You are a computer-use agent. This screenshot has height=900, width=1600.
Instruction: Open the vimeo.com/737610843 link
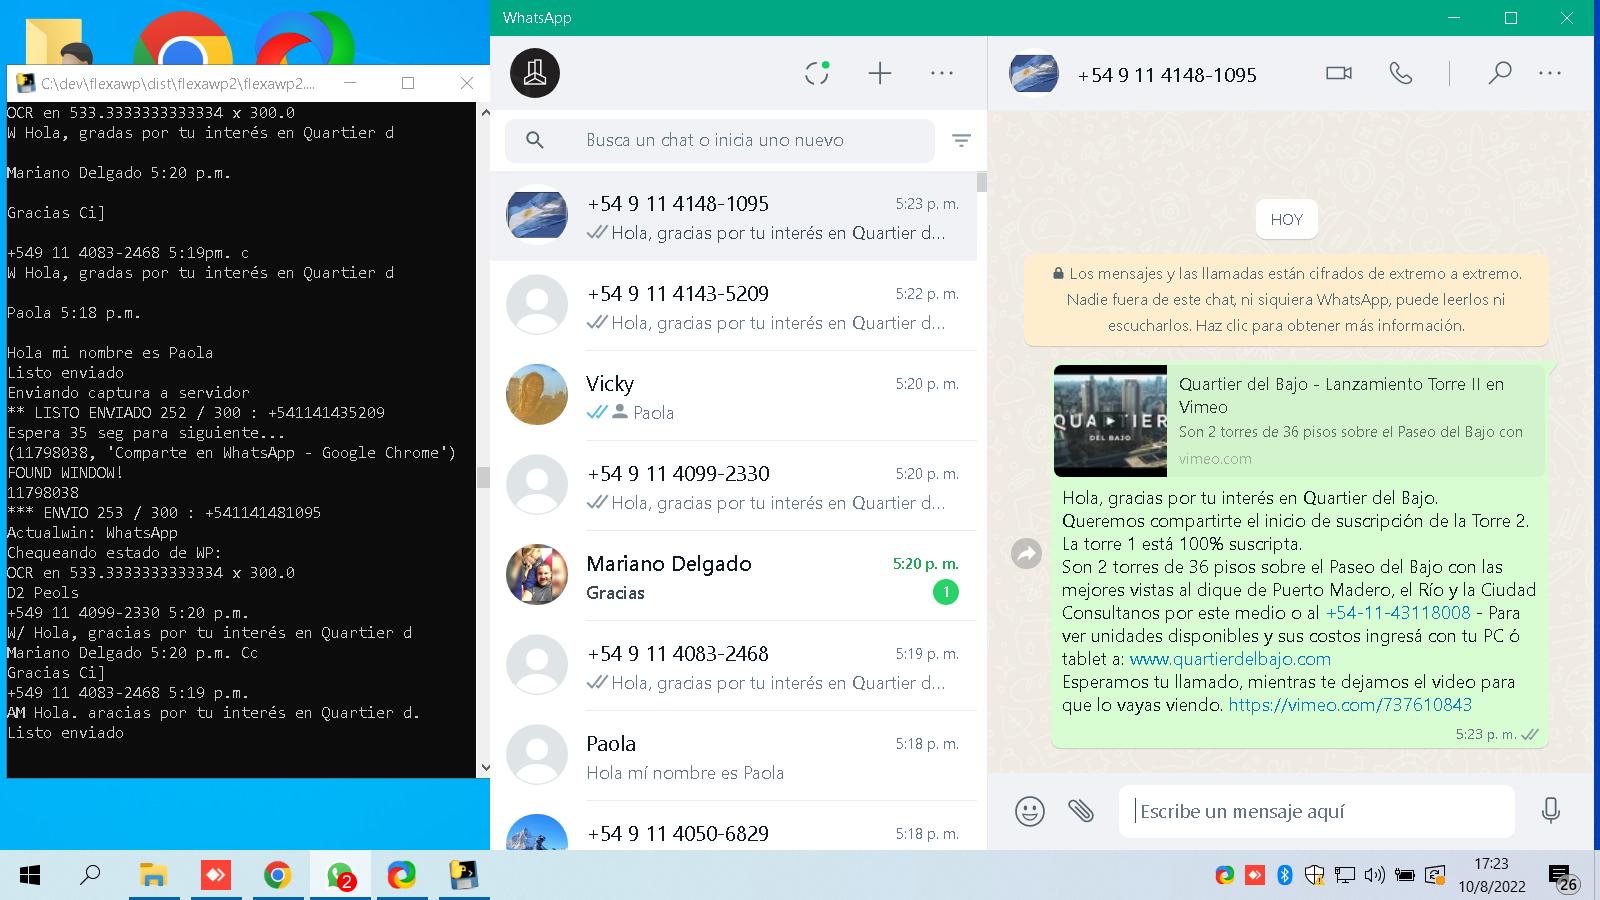pyautogui.click(x=1350, y=705)
